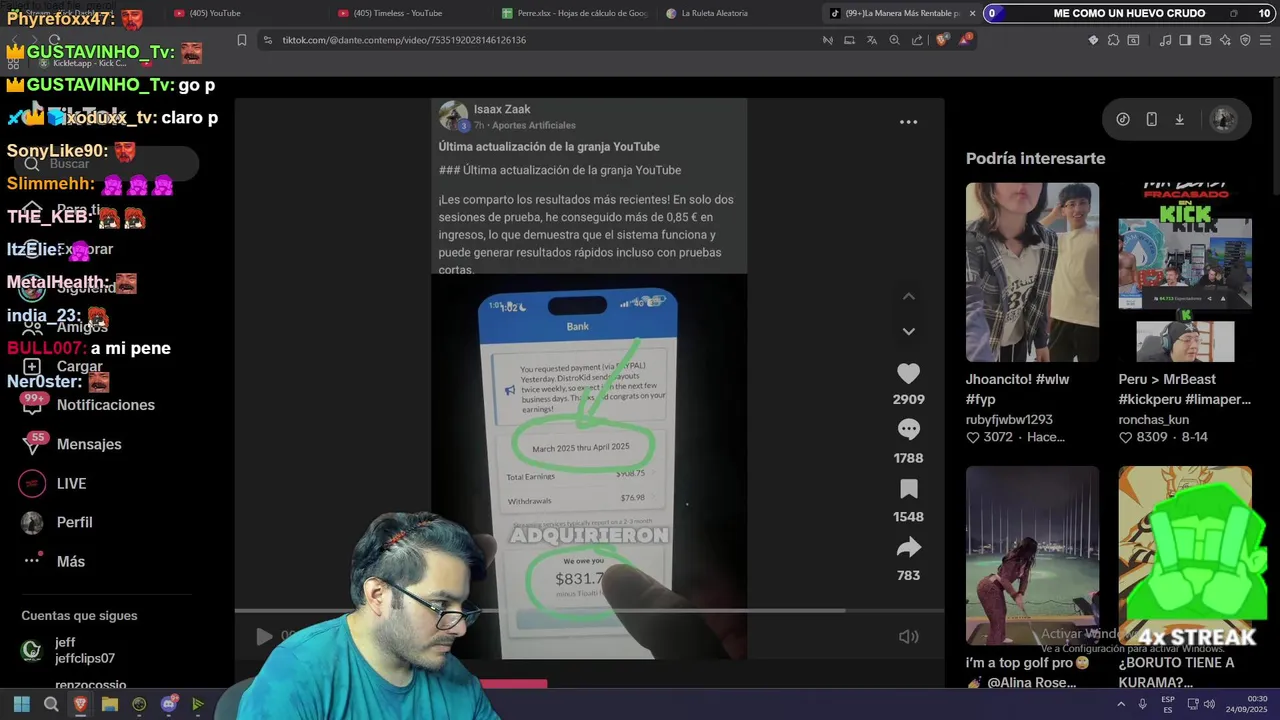Click the bookmark page icon in address bar
1280x720 pixels.
point(242,40)
